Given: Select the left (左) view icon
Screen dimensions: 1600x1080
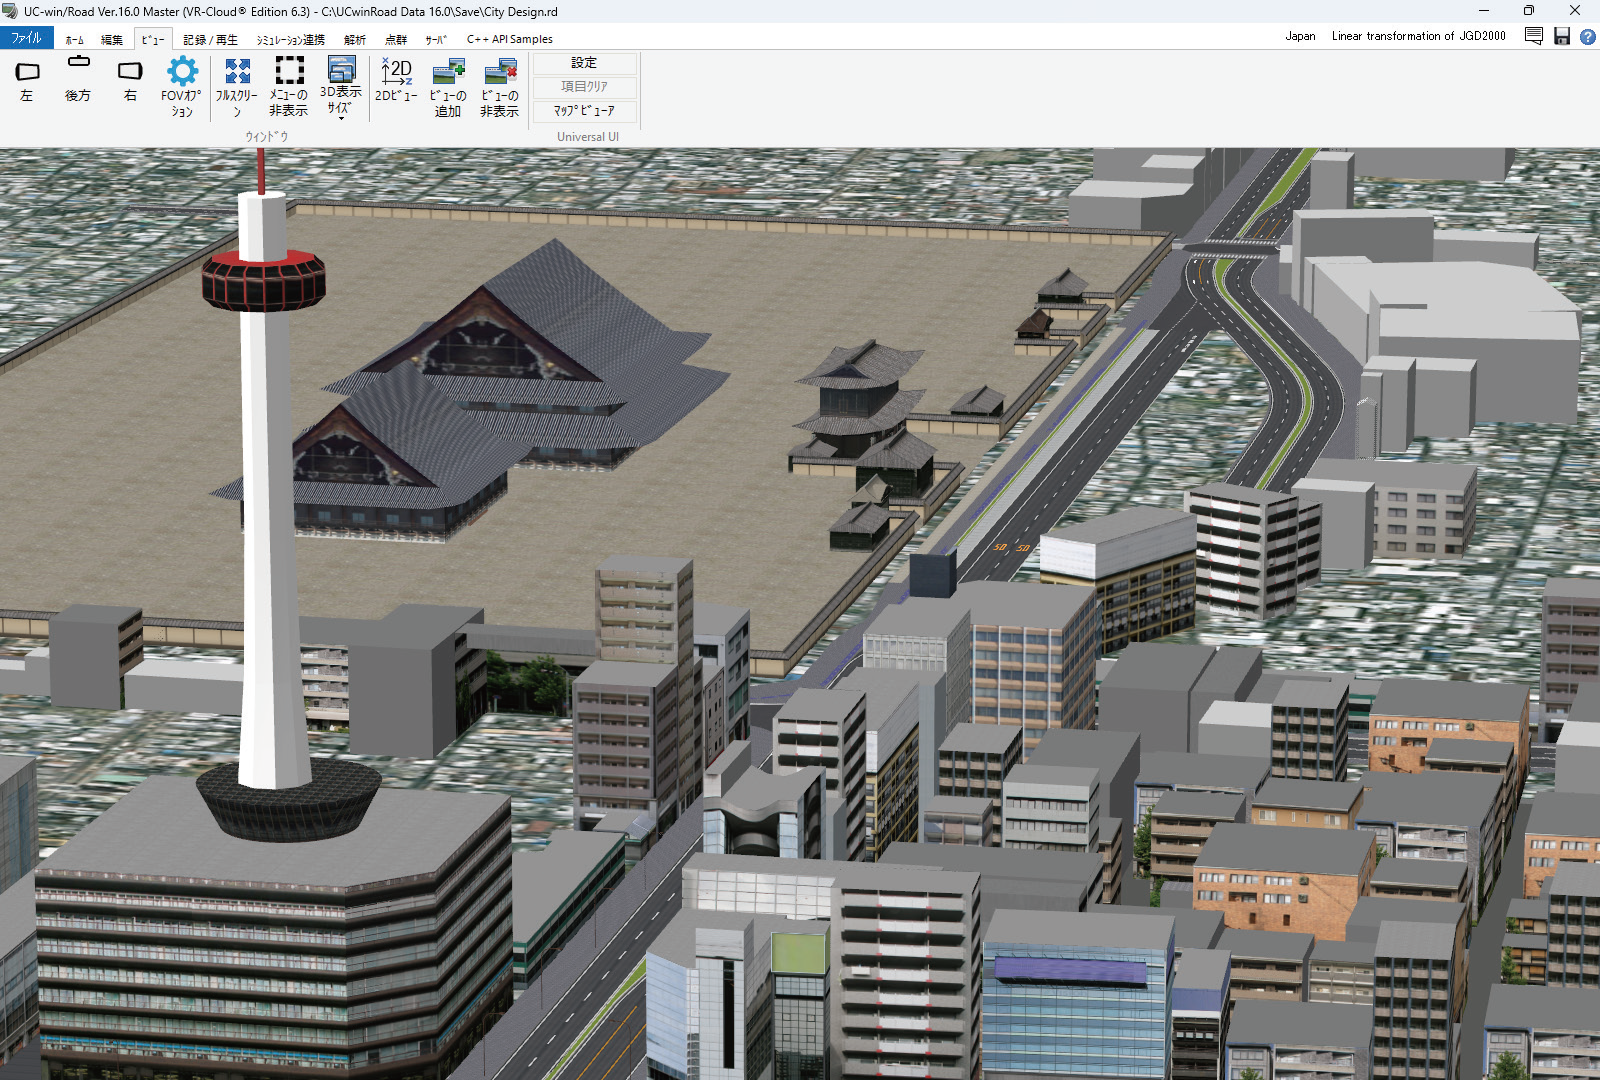Looking at the screenshot, I should tap(27, 81).
